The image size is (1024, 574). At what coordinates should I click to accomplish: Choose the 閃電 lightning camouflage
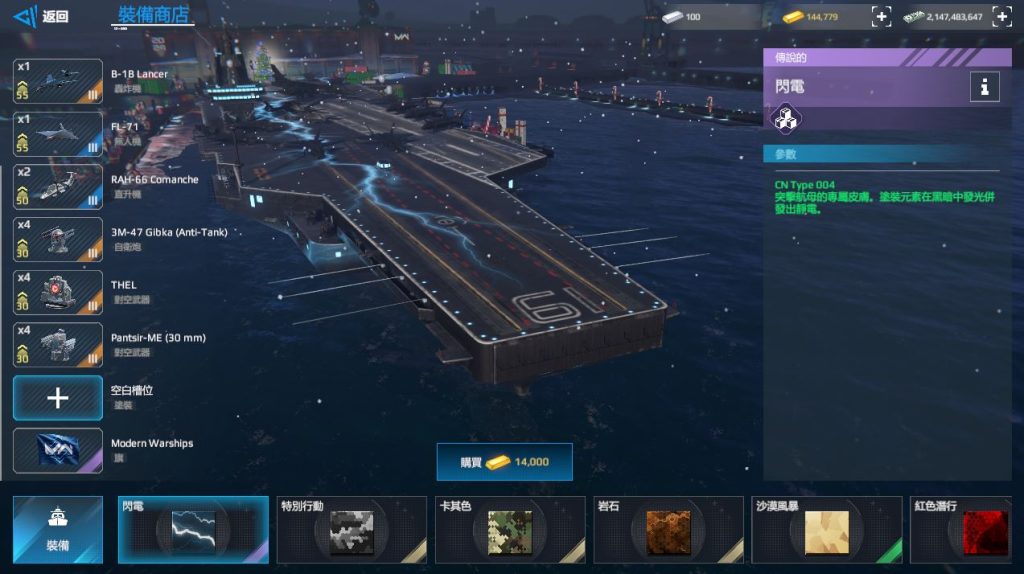click(193, 530)
